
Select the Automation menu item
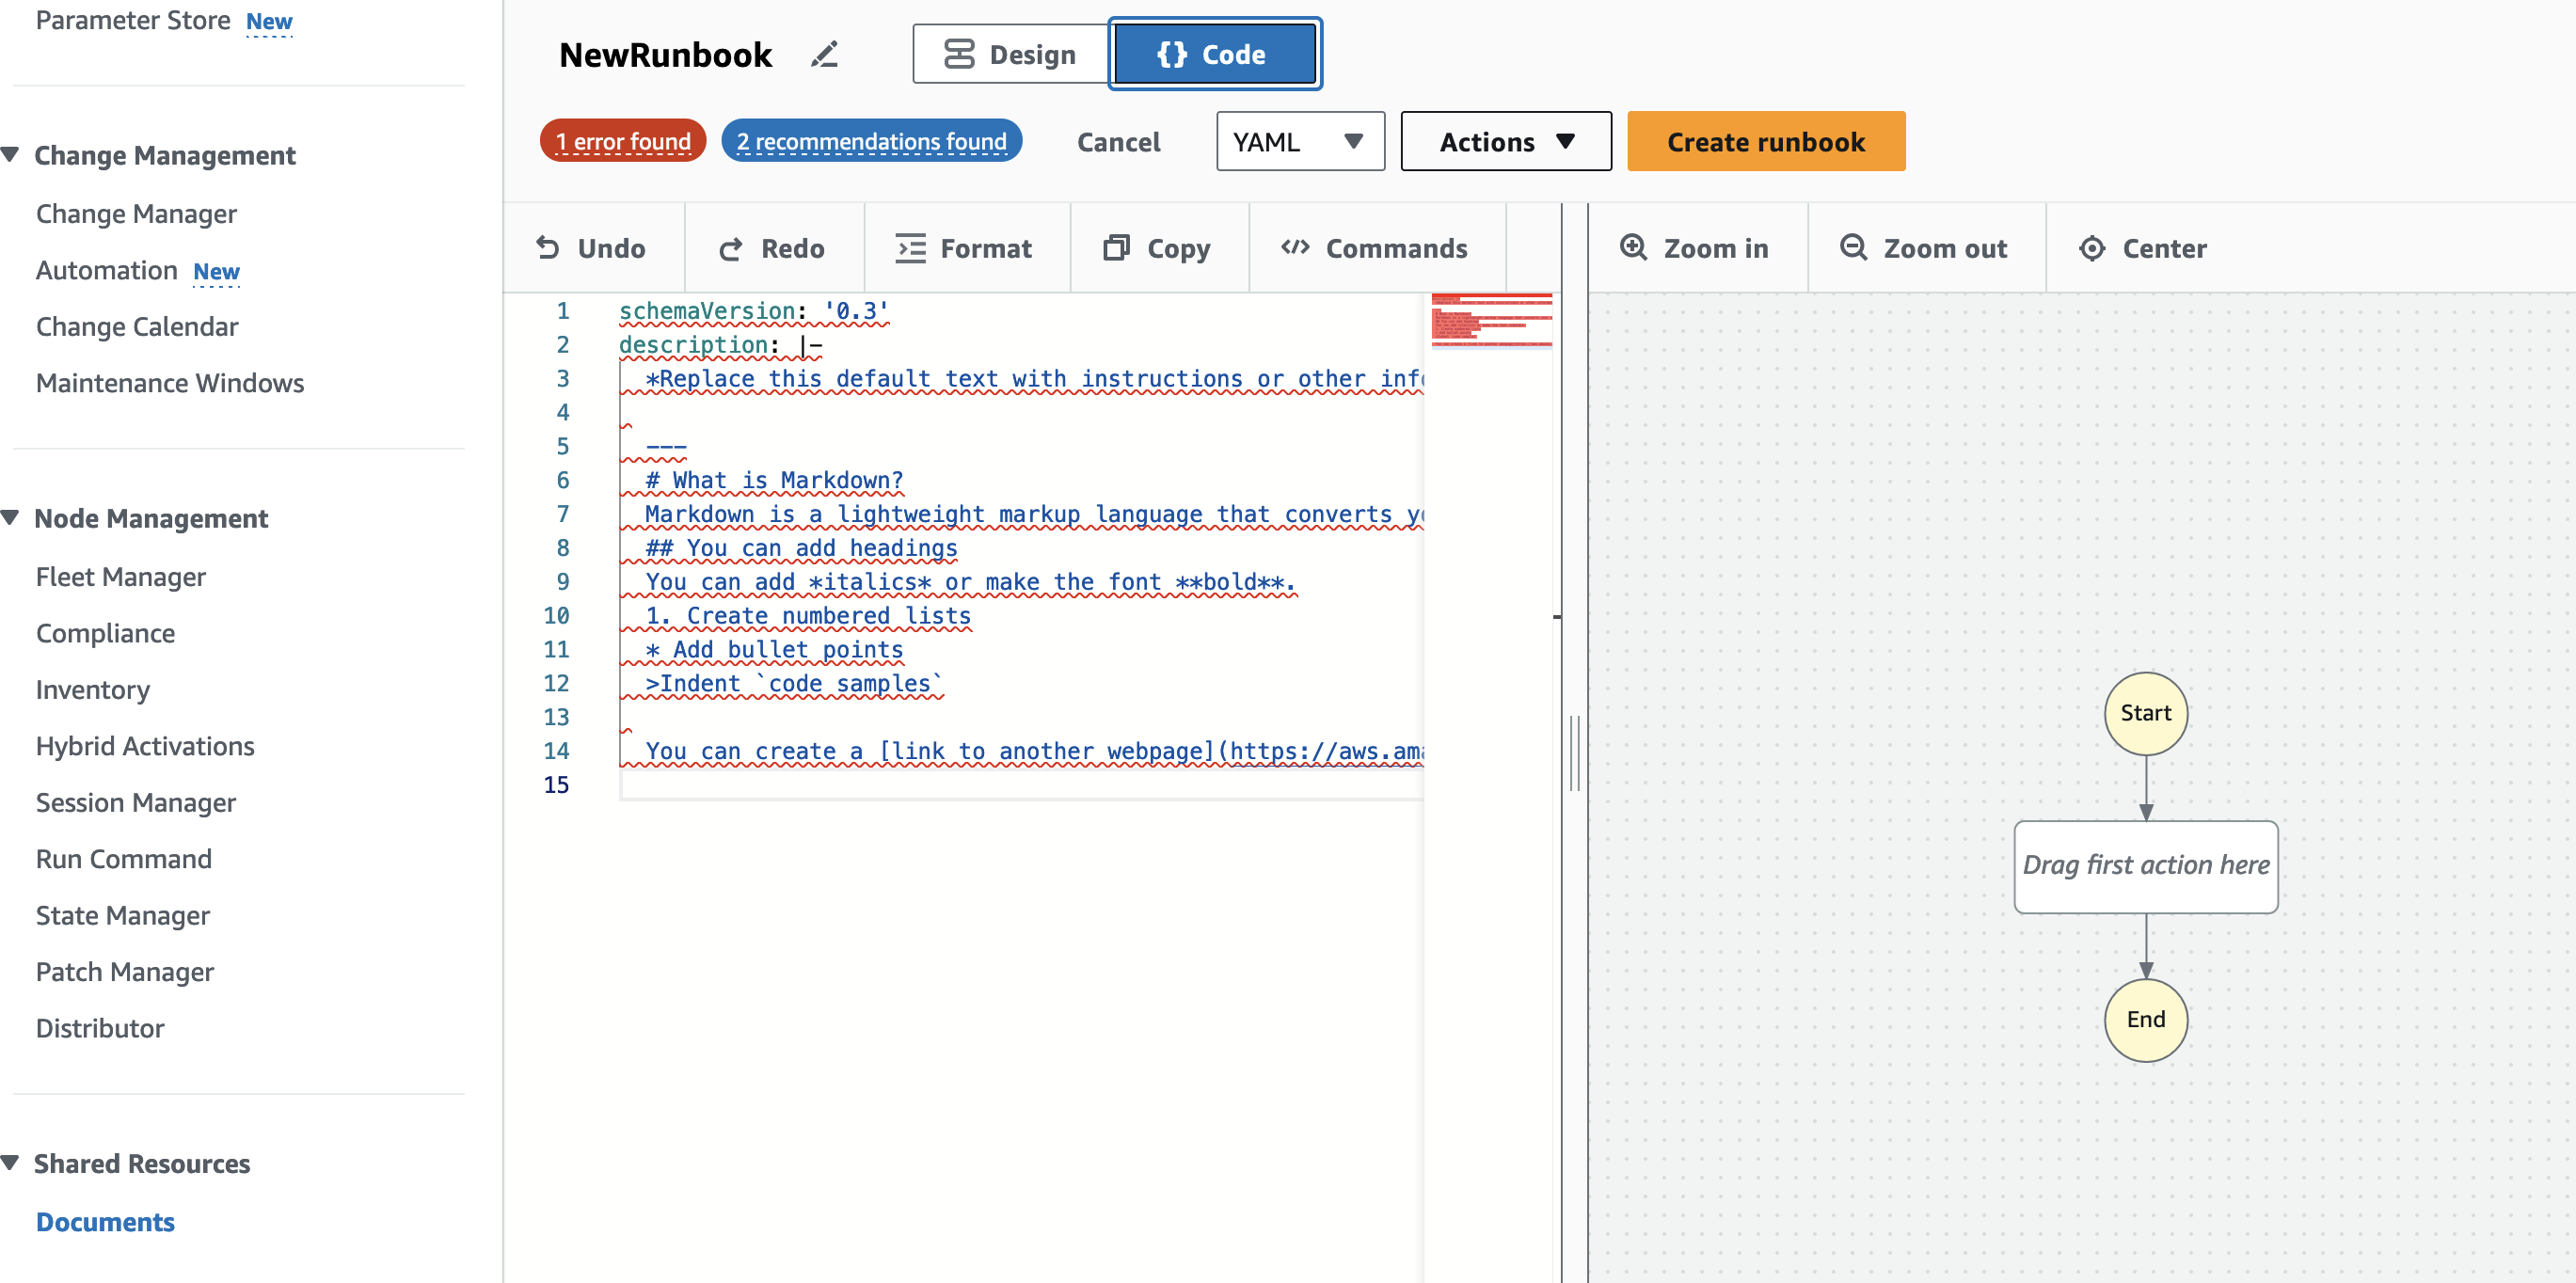[105, 268]
